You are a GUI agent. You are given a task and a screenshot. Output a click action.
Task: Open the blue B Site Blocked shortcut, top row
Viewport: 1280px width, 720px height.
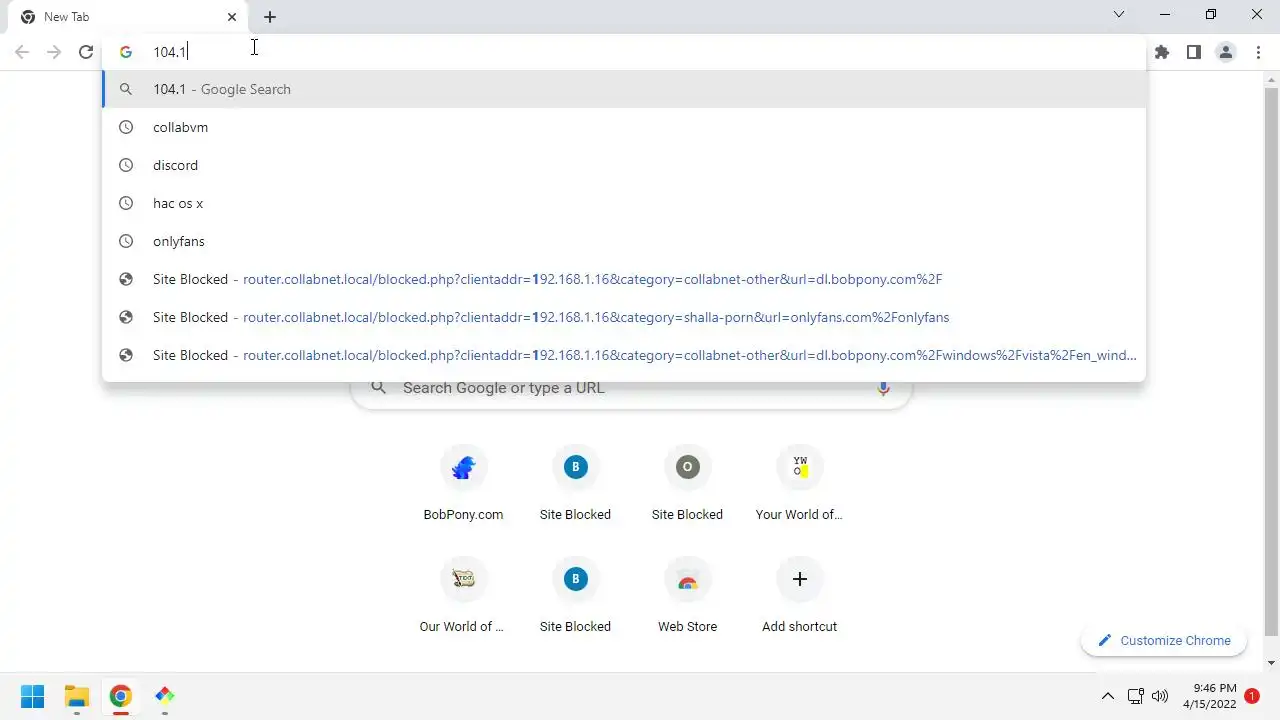click(575, 485)
